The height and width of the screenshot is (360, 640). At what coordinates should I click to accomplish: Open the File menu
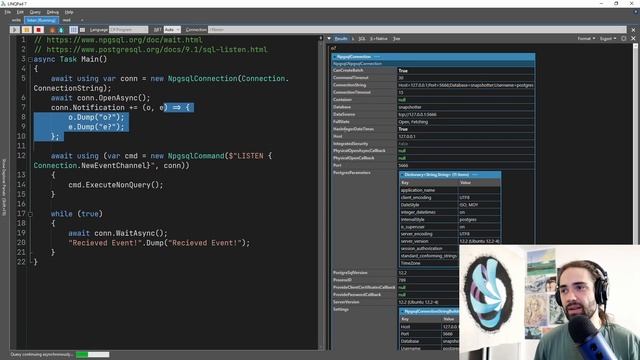[8, 12]
